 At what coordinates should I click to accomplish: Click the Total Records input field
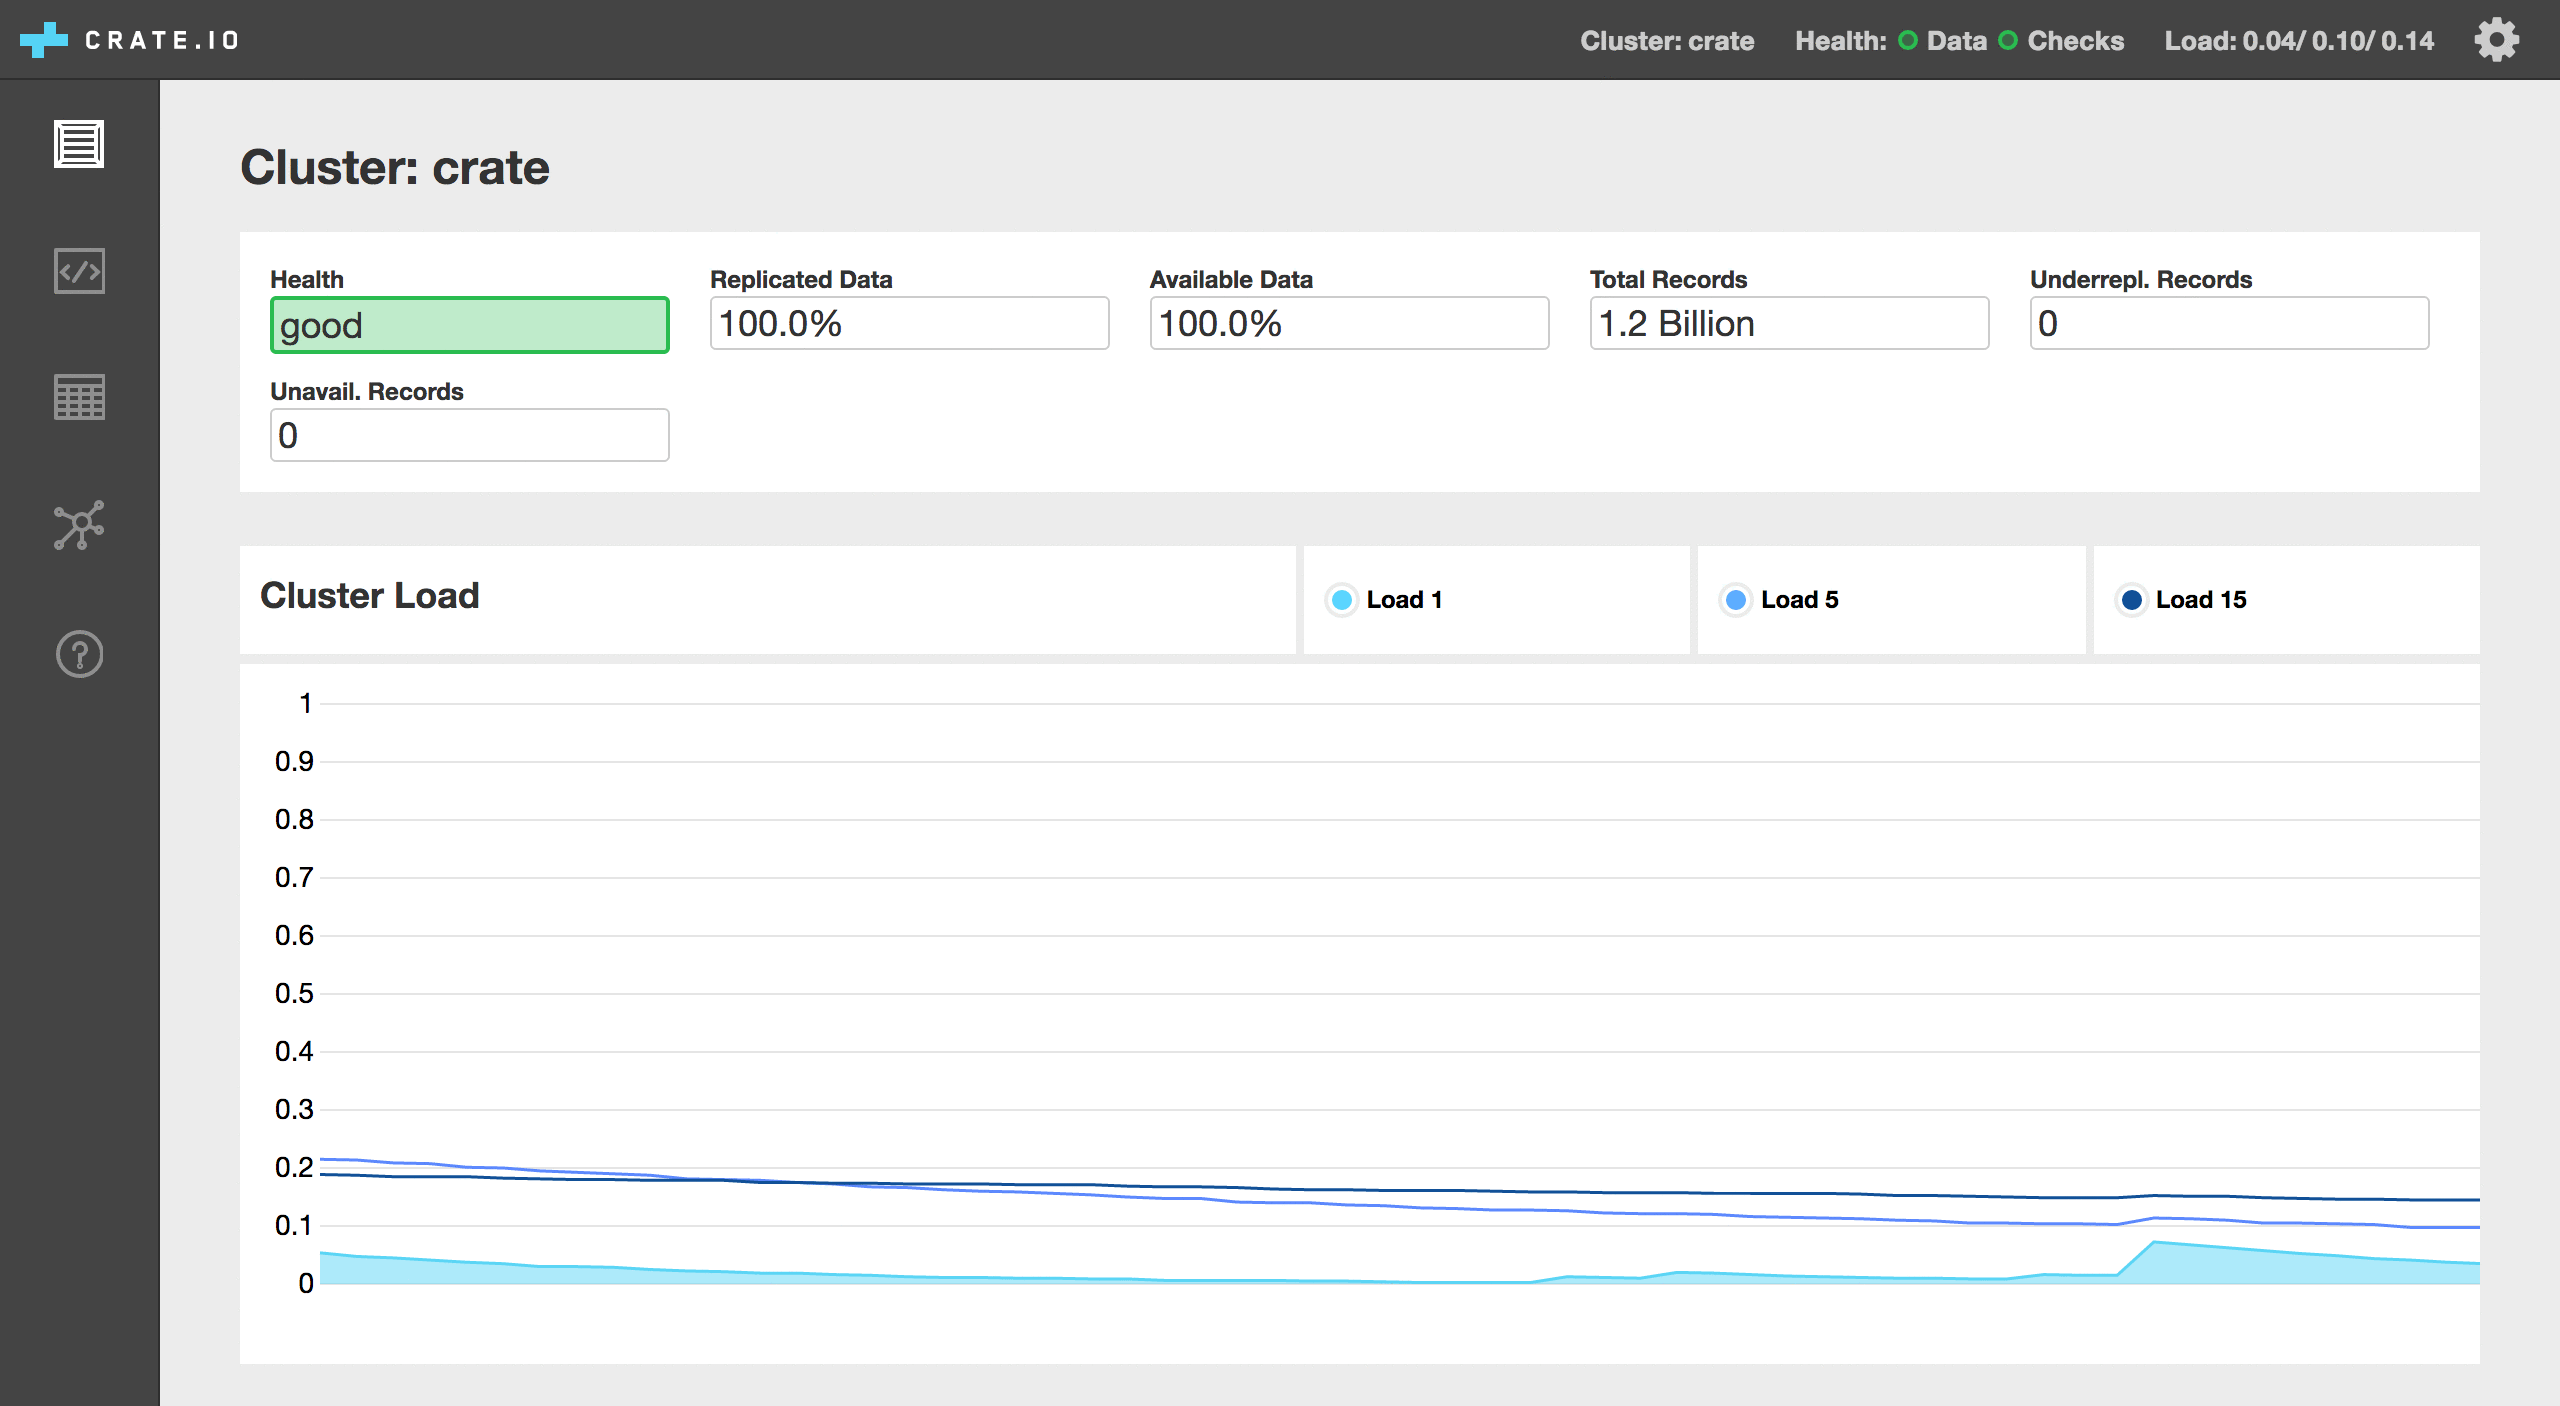pos(1788,322)
